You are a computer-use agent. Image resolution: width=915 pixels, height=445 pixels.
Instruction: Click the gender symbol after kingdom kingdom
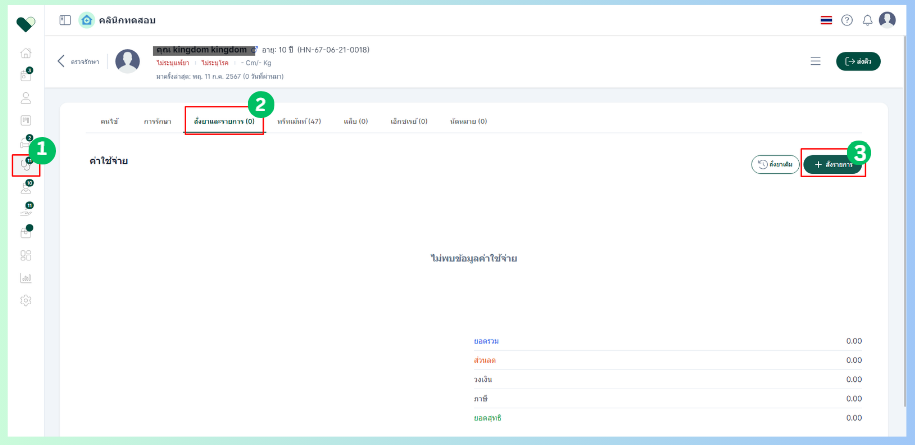pos(254,50)
